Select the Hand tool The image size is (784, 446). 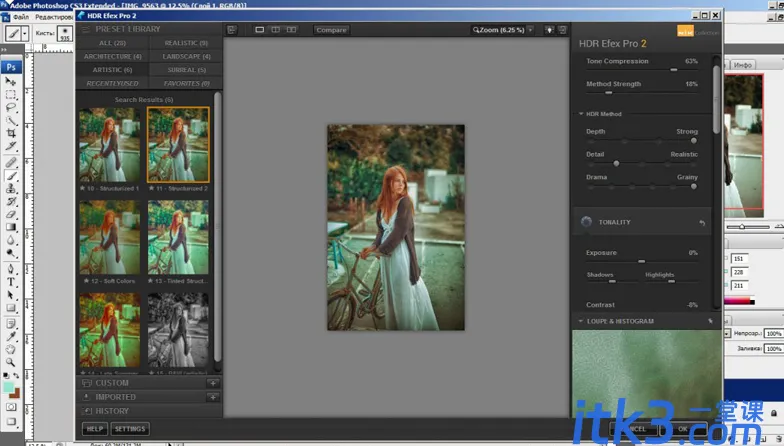click(10, 349)
